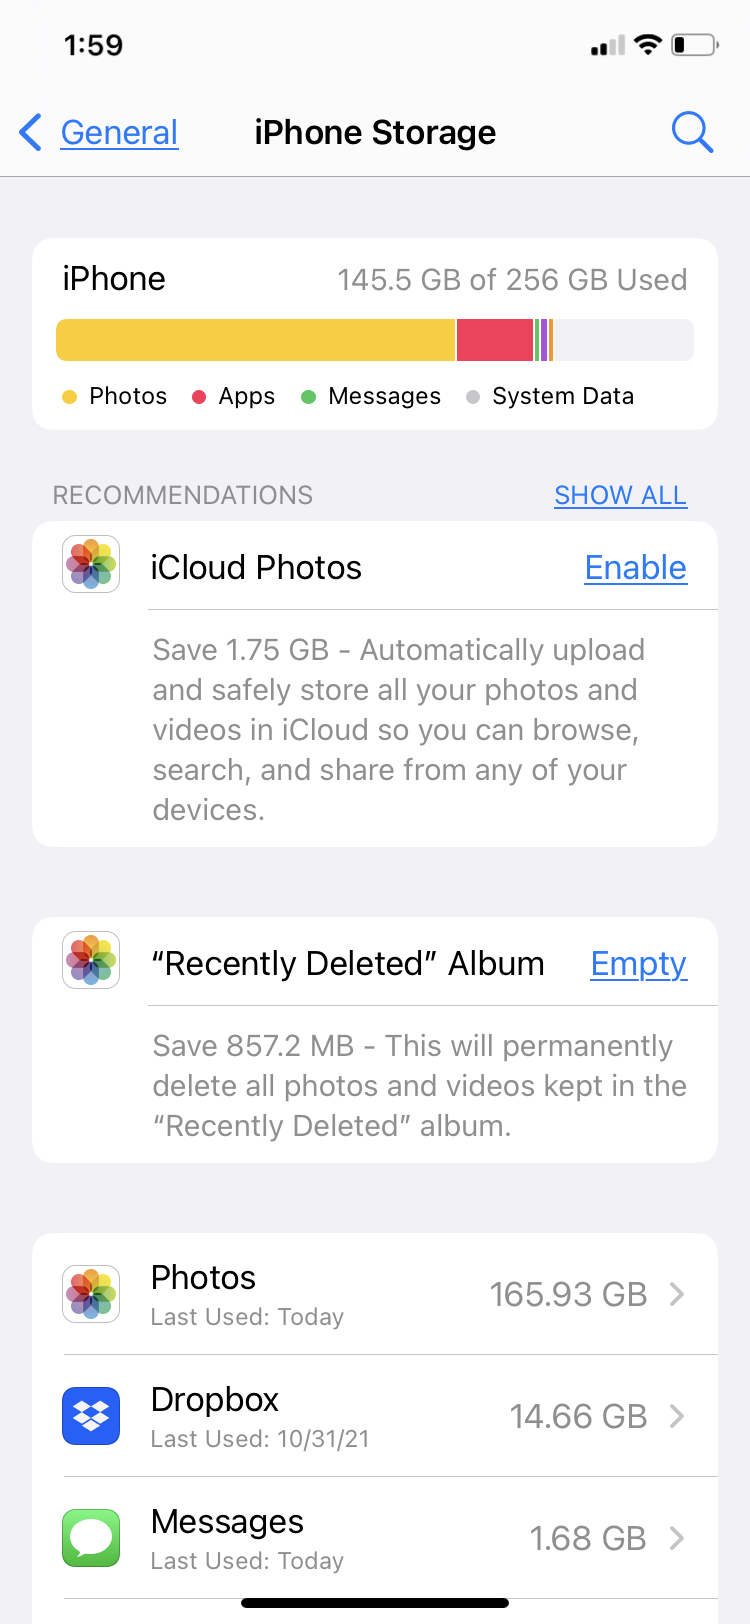
Task: Tap the search magnifier icon
Action: click(x=692, y=132)
